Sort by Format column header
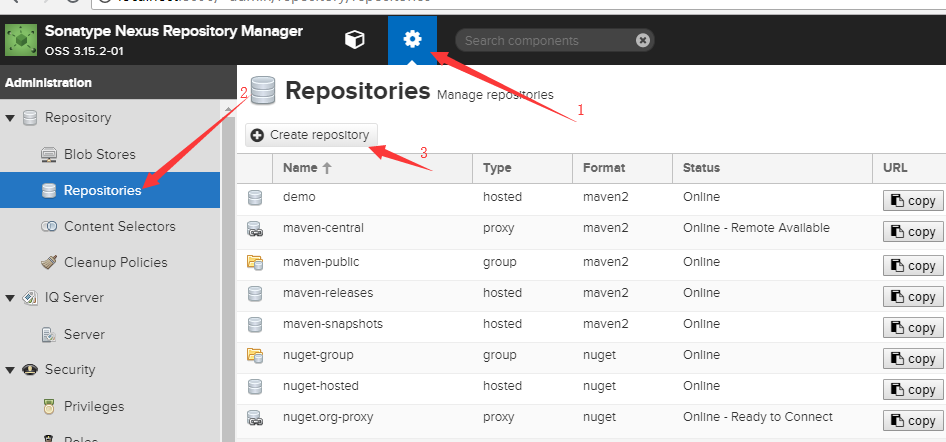Viewport: 946px width, 442px height. 623,168
